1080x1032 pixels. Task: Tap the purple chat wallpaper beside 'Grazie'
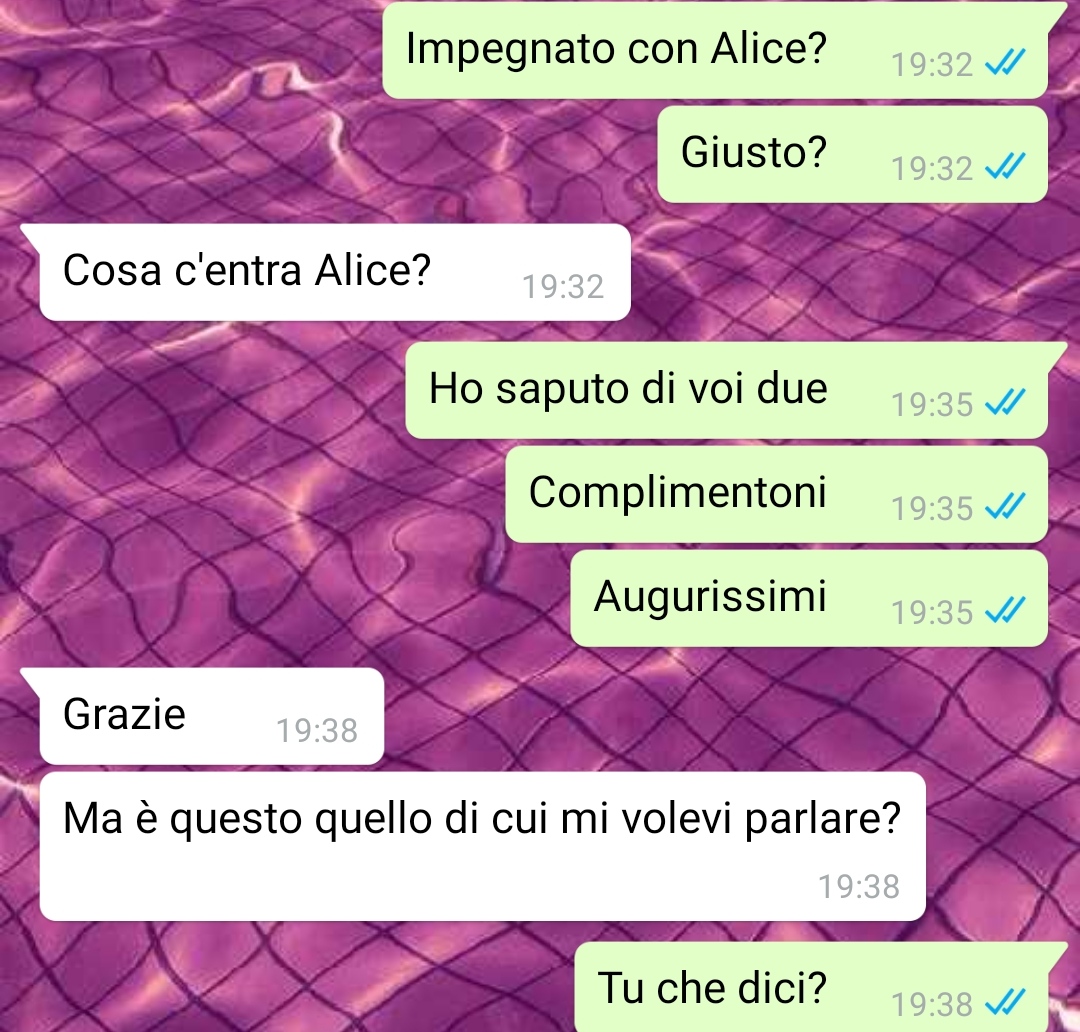689,716
